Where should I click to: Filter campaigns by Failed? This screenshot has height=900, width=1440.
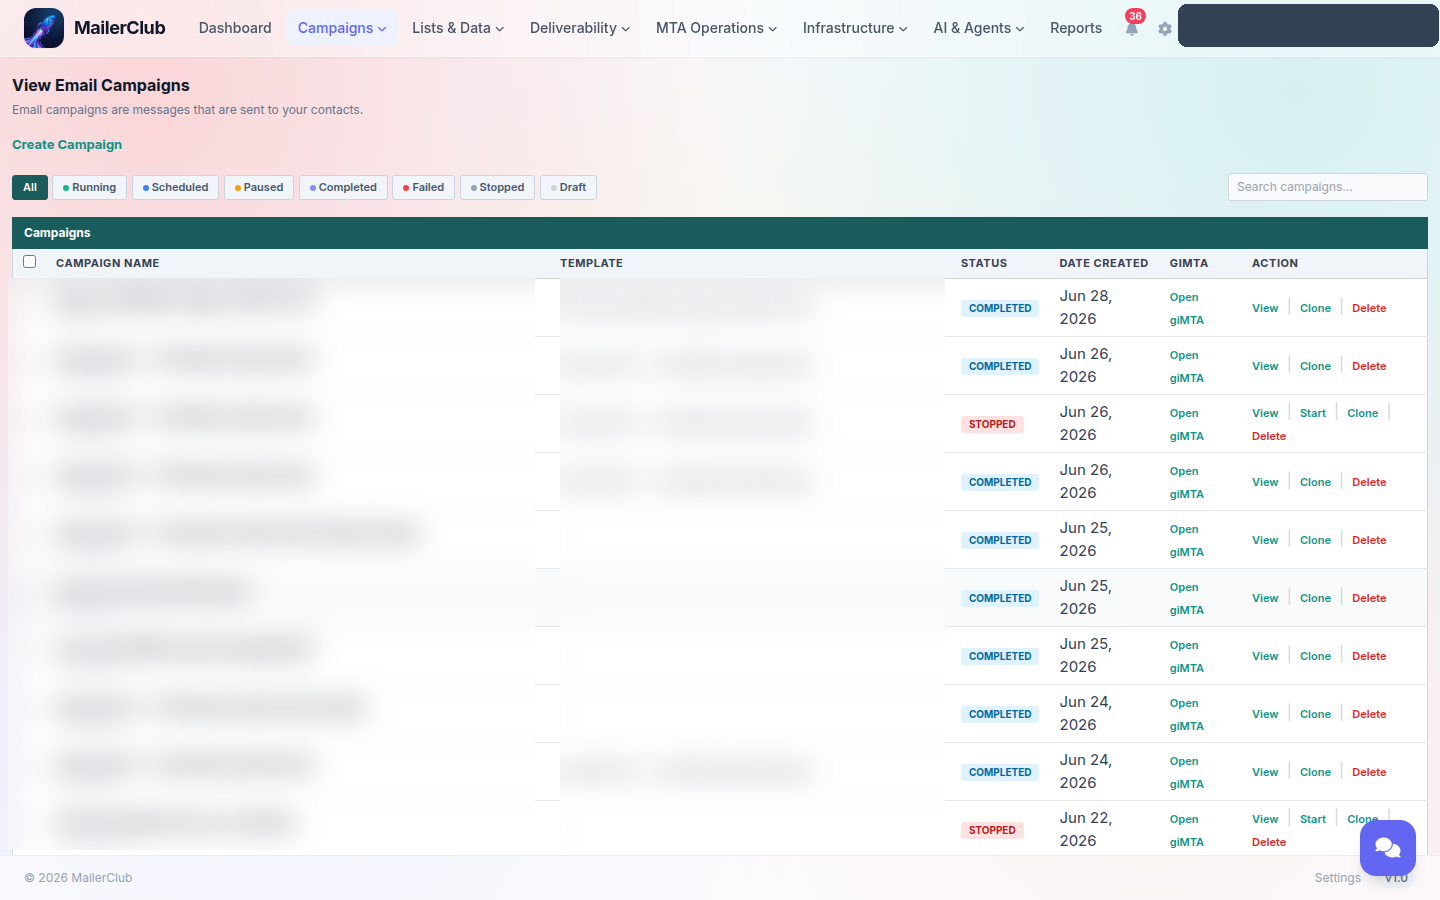coord(424,187)
